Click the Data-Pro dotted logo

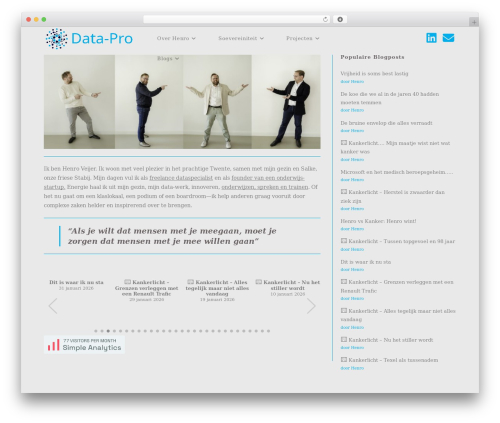click(x=56, y=39)
